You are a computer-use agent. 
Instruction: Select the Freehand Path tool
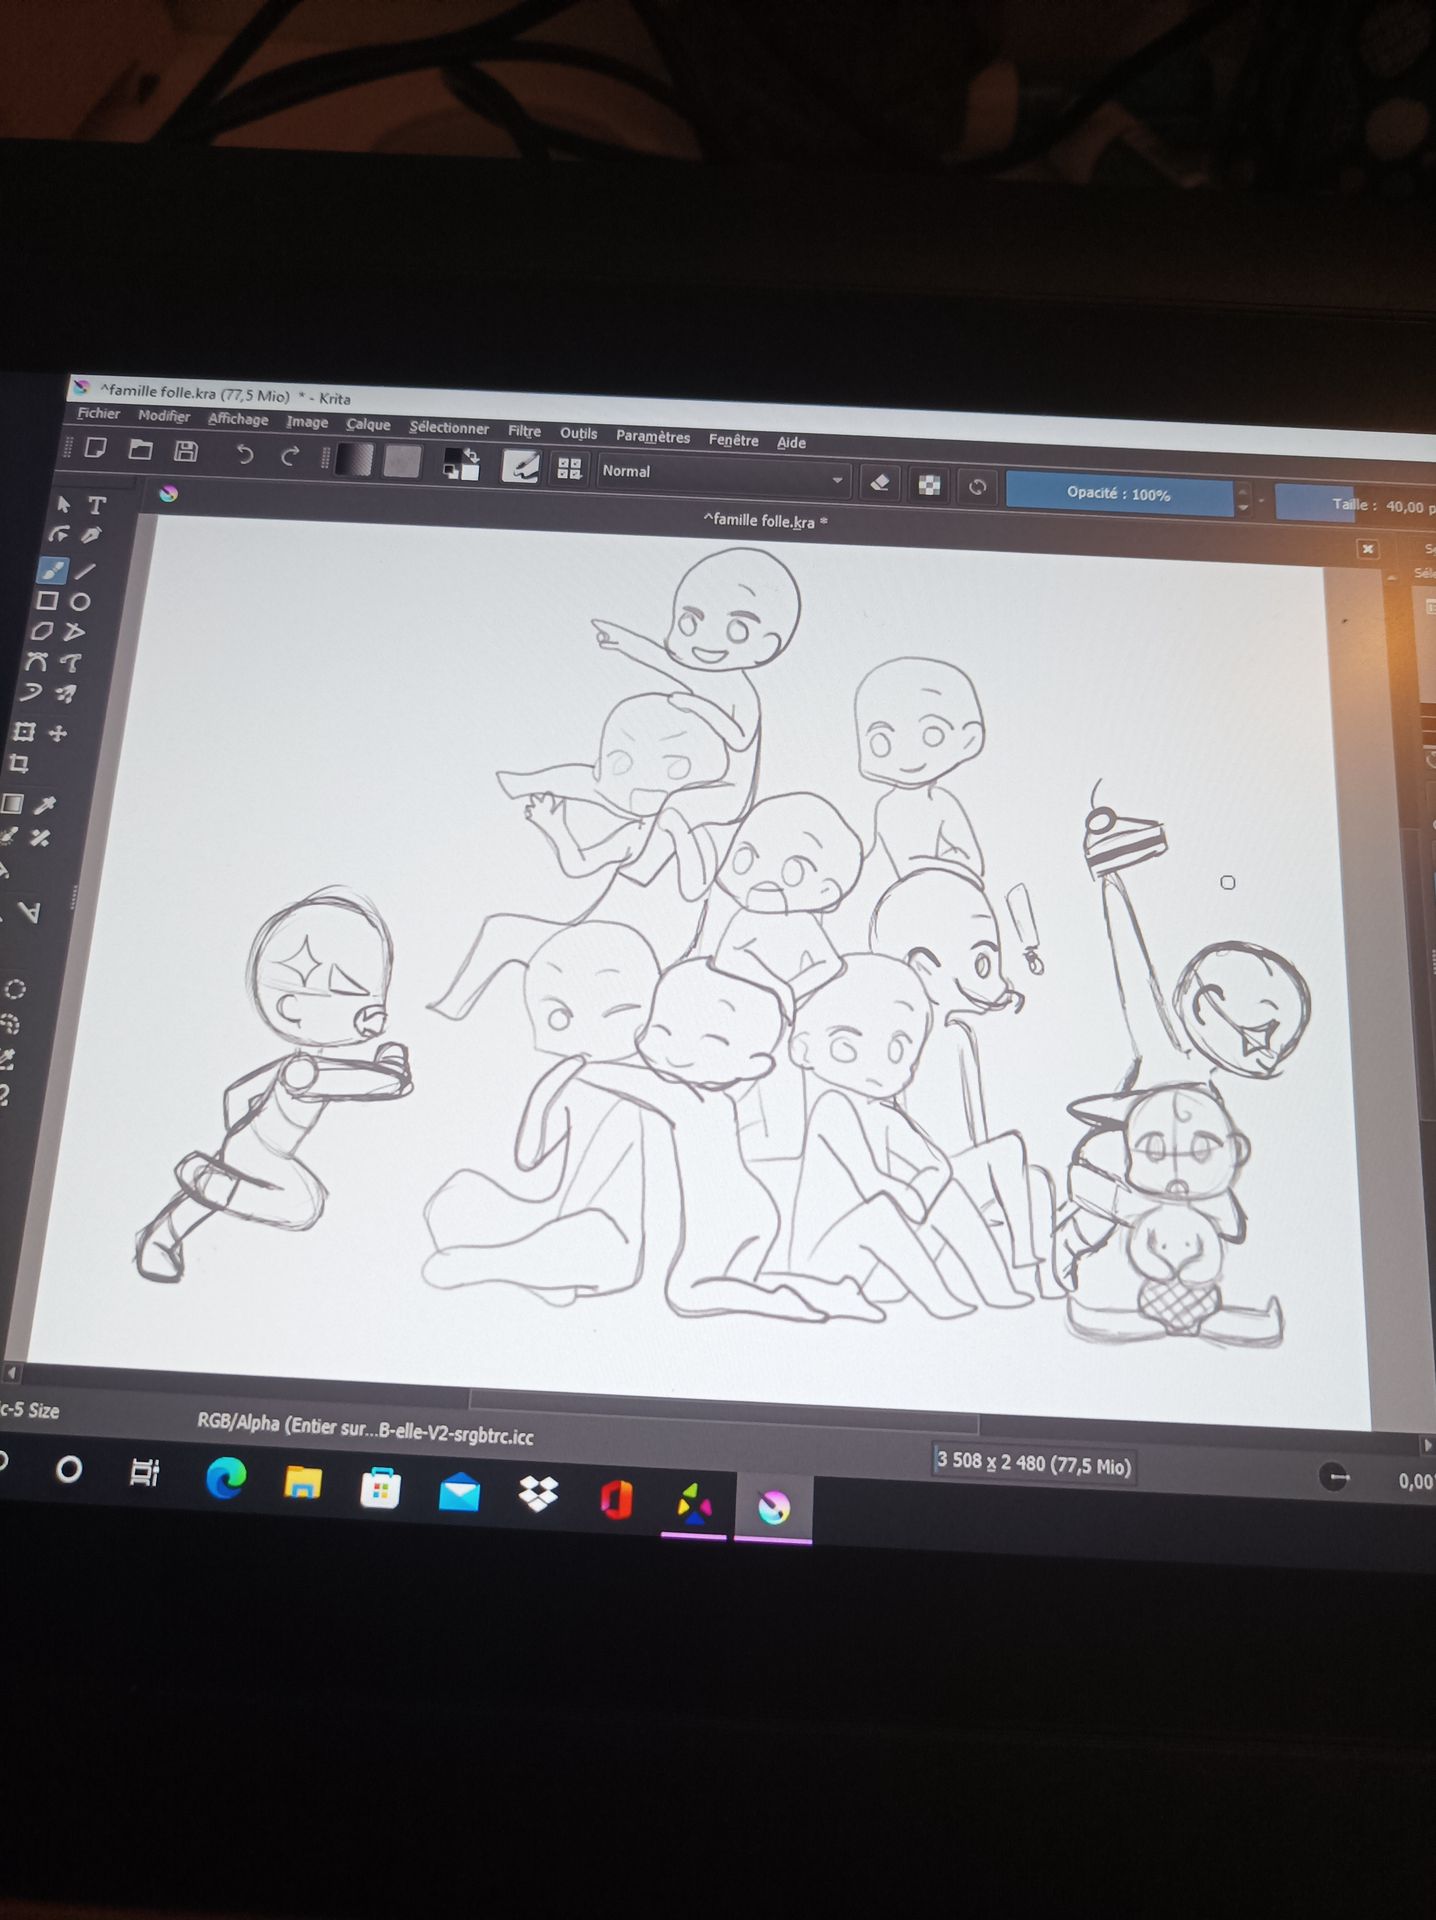tap(70, 662)
